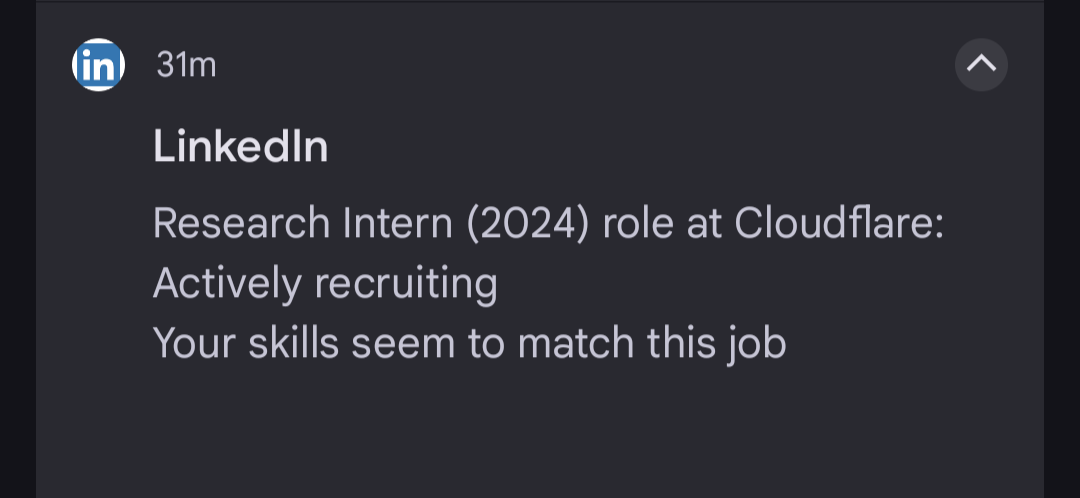Select the word Cloudflare in the notification
This screenshot has width=1080, height=498.
point(832,223)
